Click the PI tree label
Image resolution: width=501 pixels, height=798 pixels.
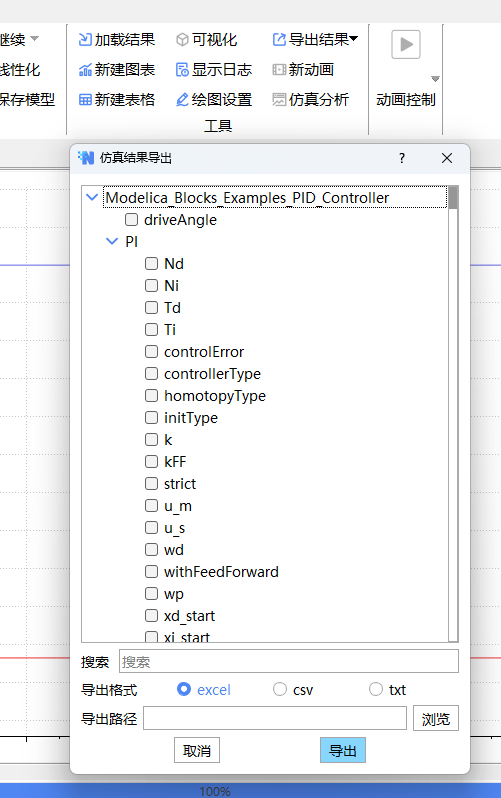point(131,241)
